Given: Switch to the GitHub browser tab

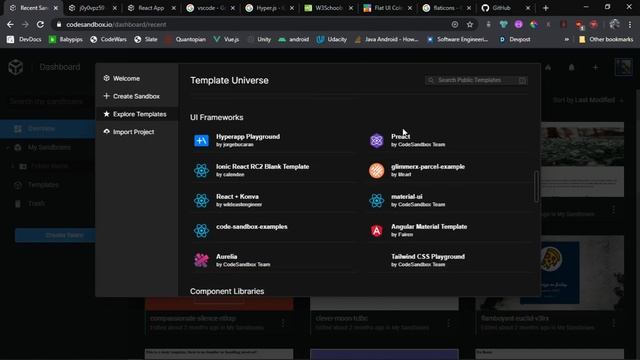Looking at the screenshot, I should click(501, 8).
